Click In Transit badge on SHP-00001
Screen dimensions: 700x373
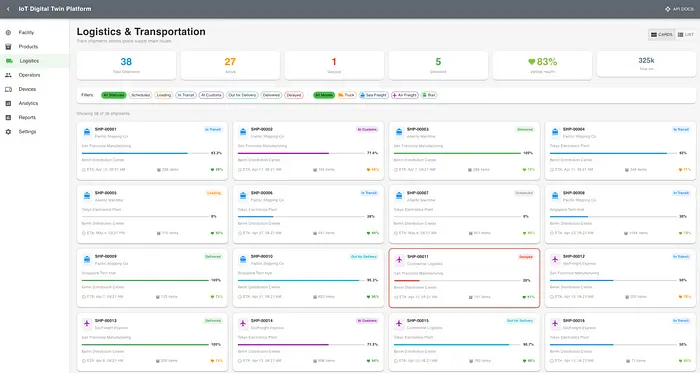point(213,129)
